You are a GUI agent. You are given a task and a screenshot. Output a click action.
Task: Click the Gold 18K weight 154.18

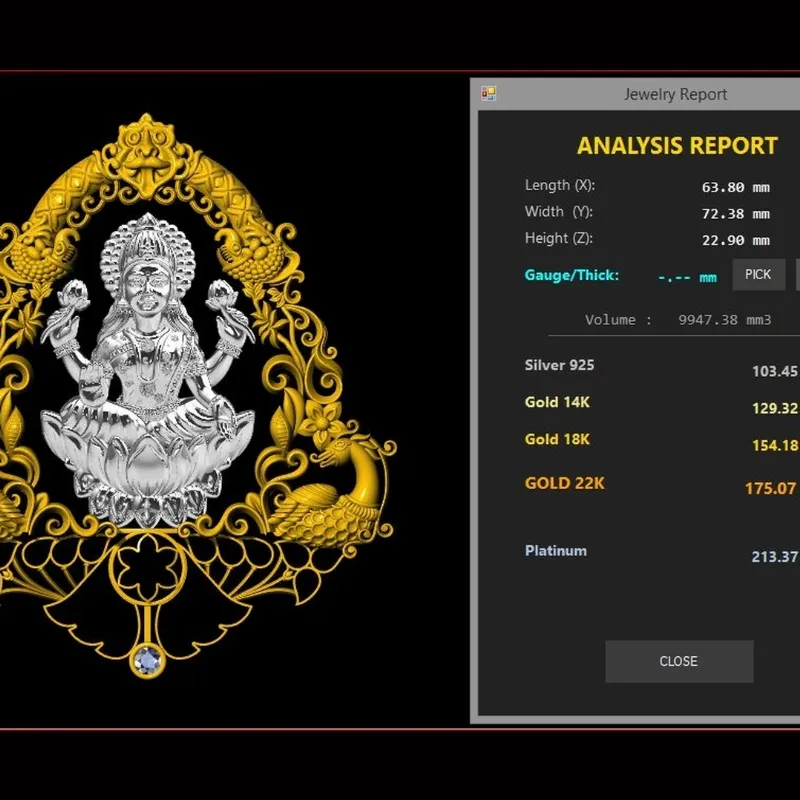point(775,445)
